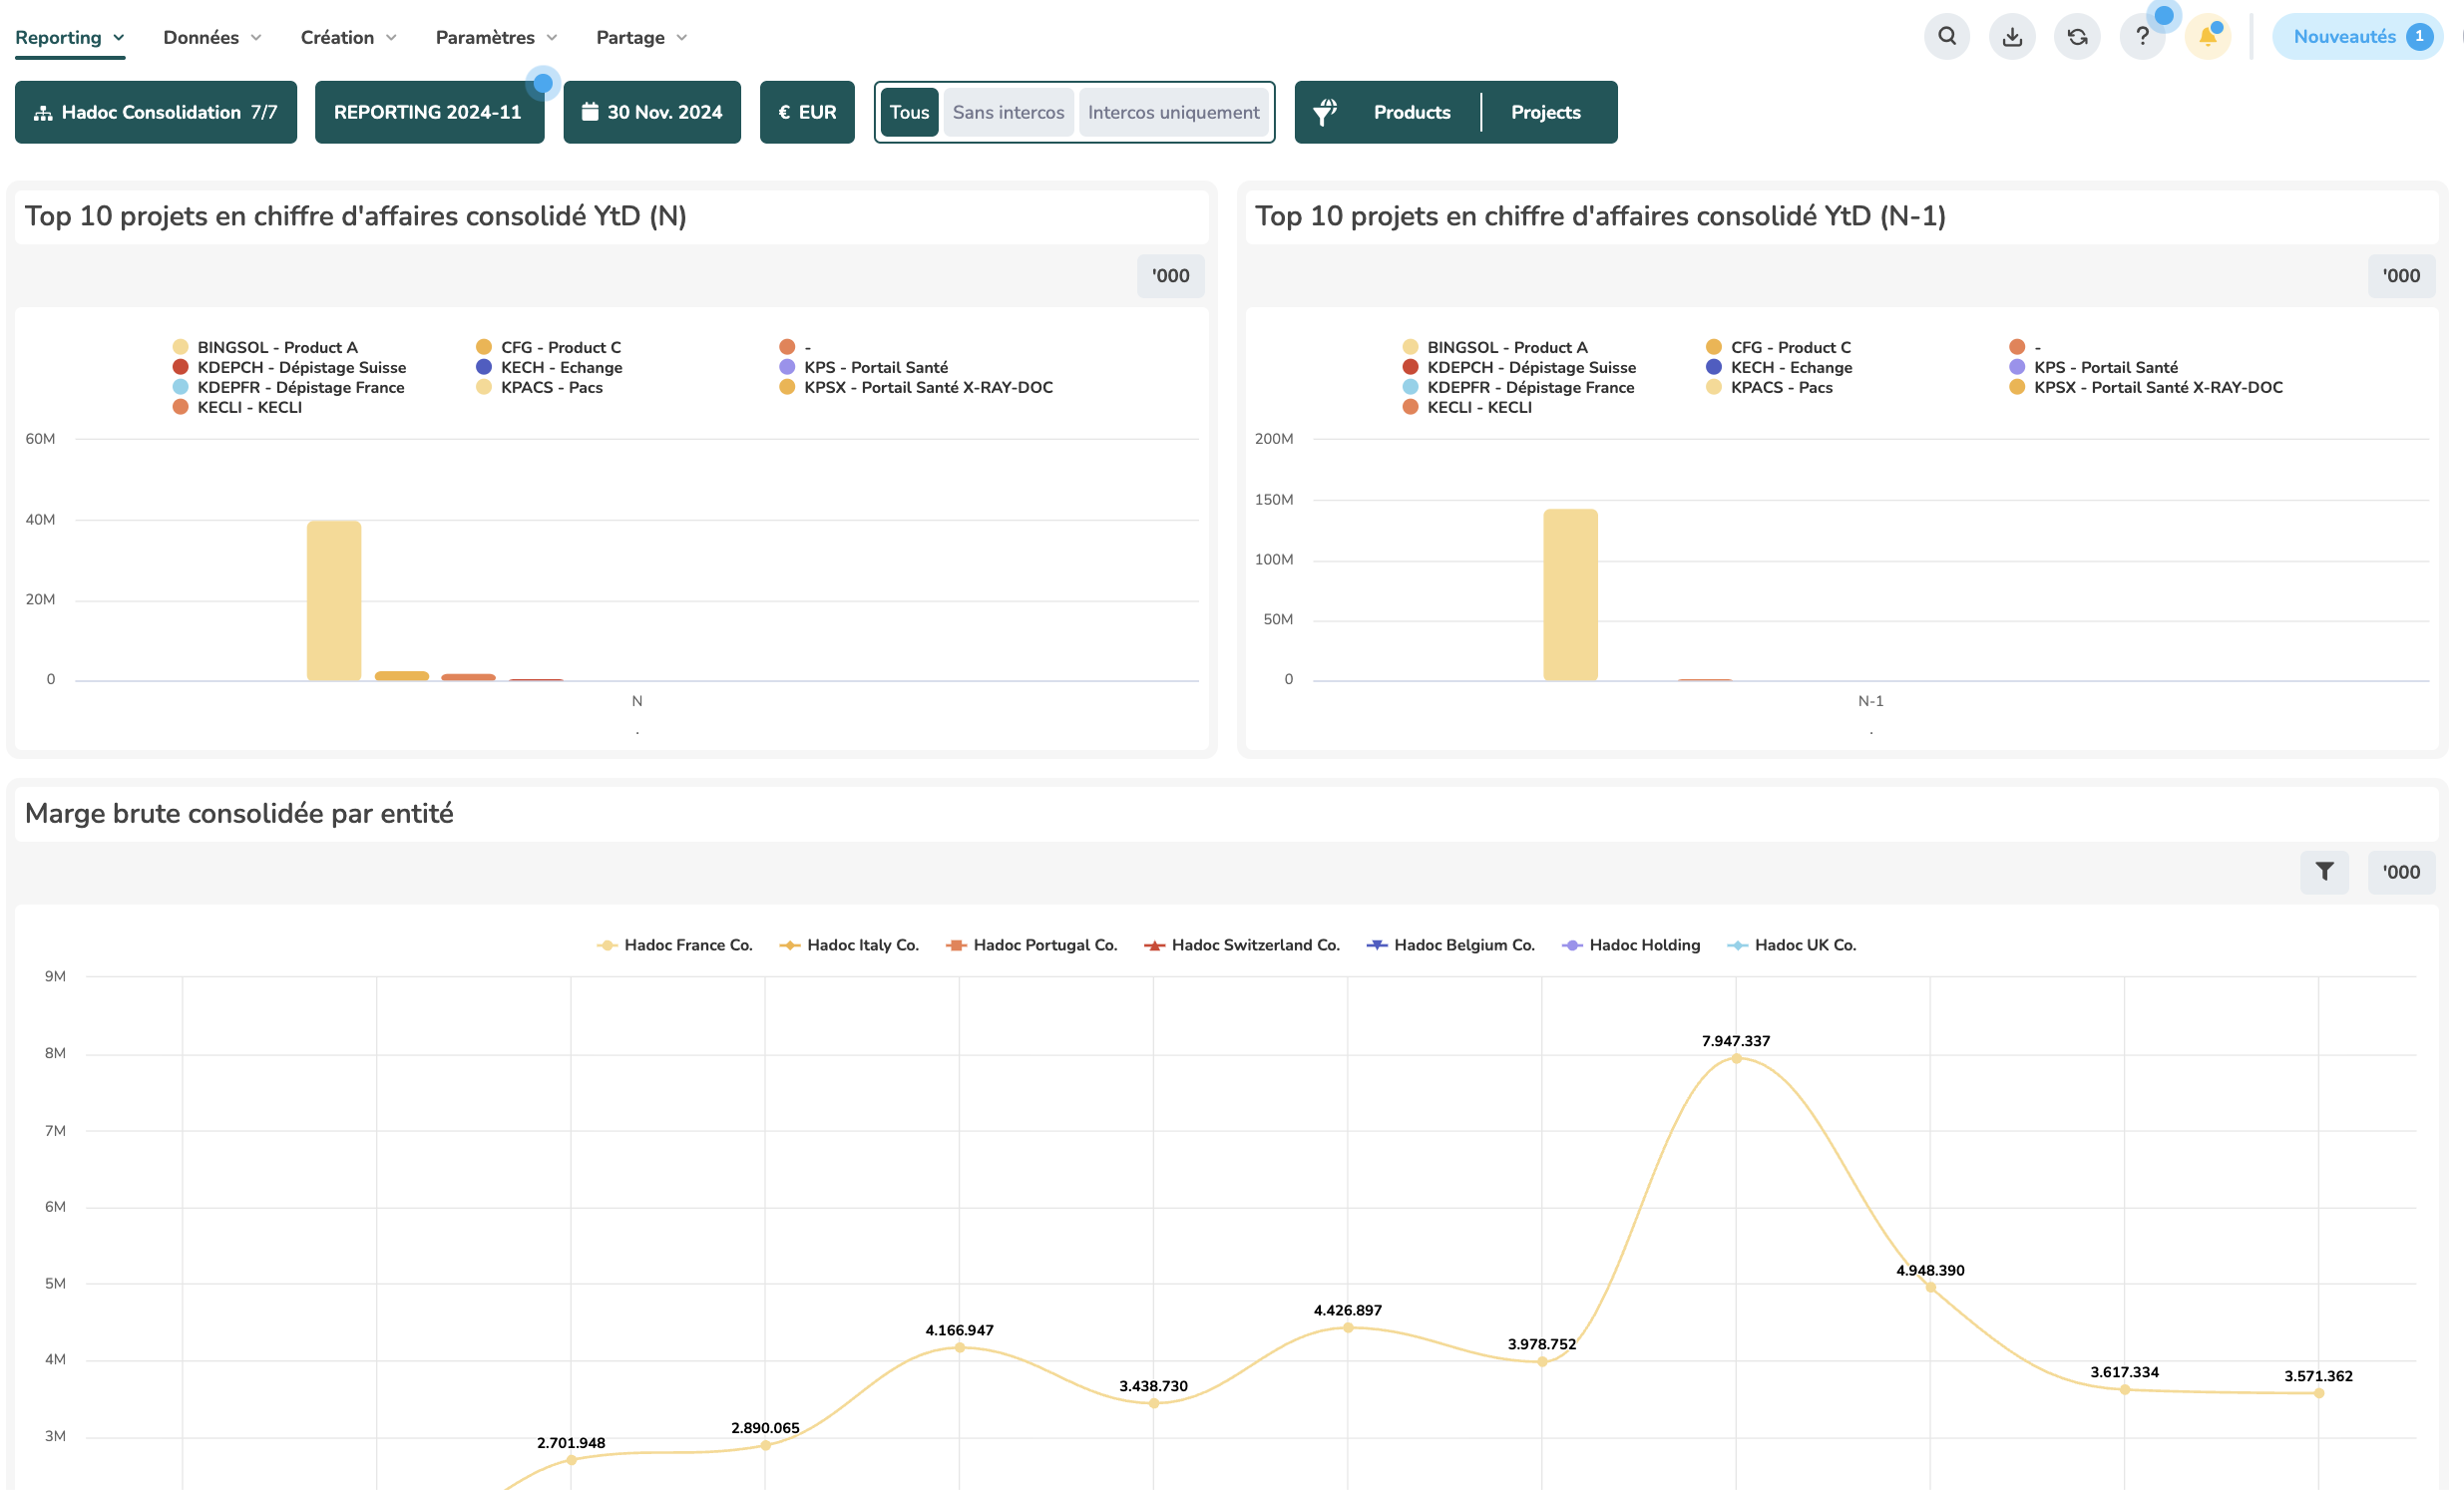Click the download icon in top bar
This screenshot has width=2464, height=1490.
click(x=2012, y=37)
